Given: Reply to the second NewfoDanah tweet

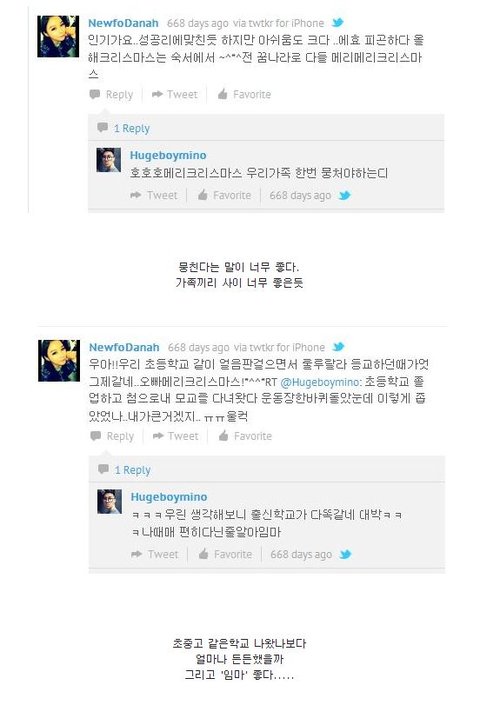Looking at the screenshot, I should (112, 436).
